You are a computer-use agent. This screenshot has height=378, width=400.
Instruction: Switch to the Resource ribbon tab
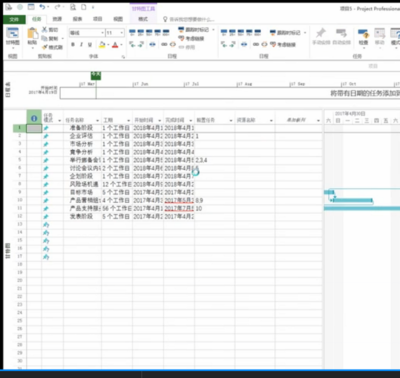tap(57, 19)
